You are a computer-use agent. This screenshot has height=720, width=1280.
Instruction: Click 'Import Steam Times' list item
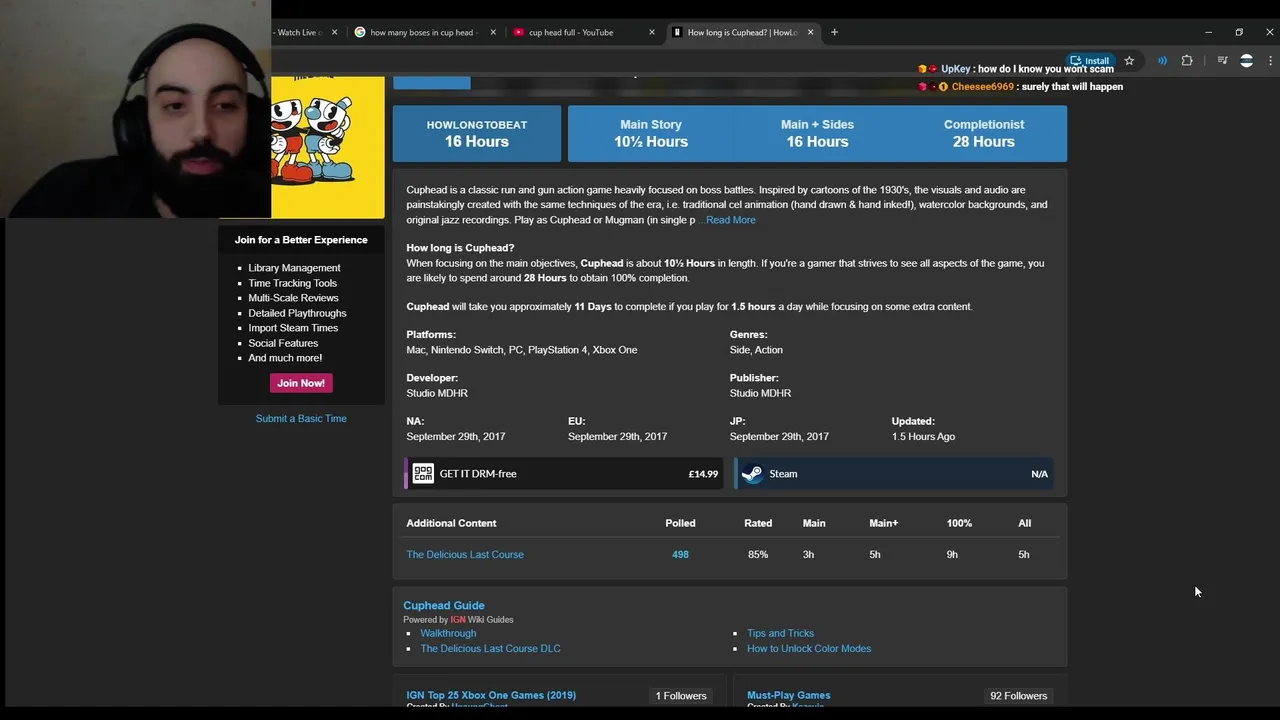293,328
